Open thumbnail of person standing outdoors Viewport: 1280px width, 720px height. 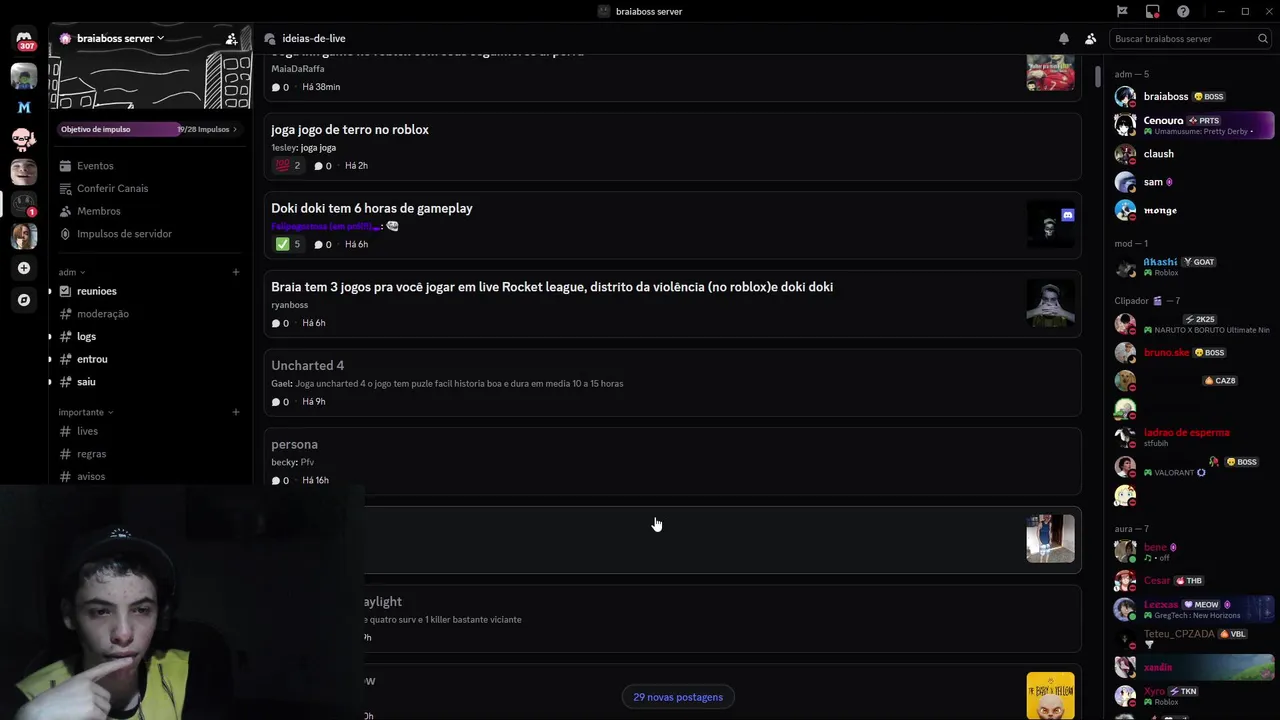[1050, 539]
